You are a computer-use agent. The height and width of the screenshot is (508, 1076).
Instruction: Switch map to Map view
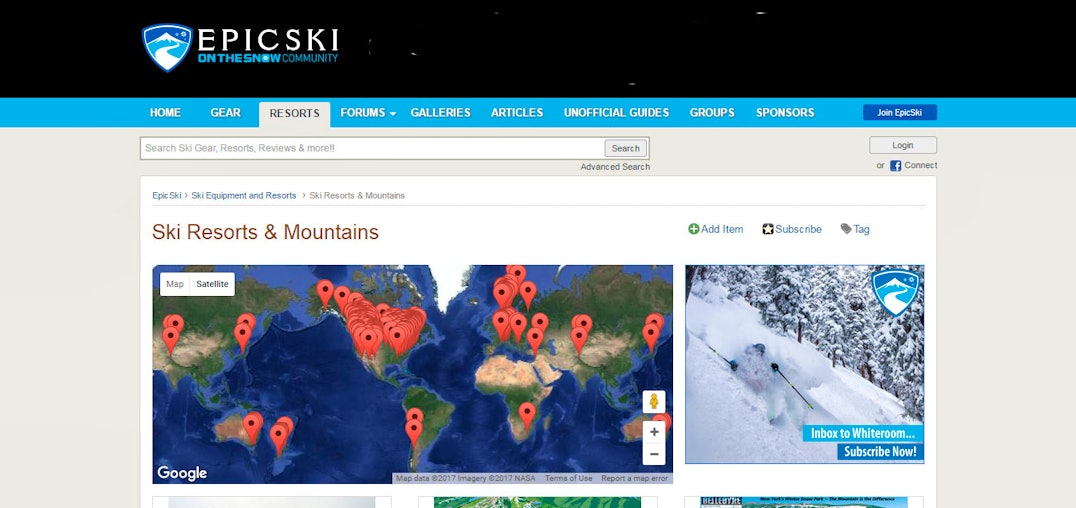175,284
